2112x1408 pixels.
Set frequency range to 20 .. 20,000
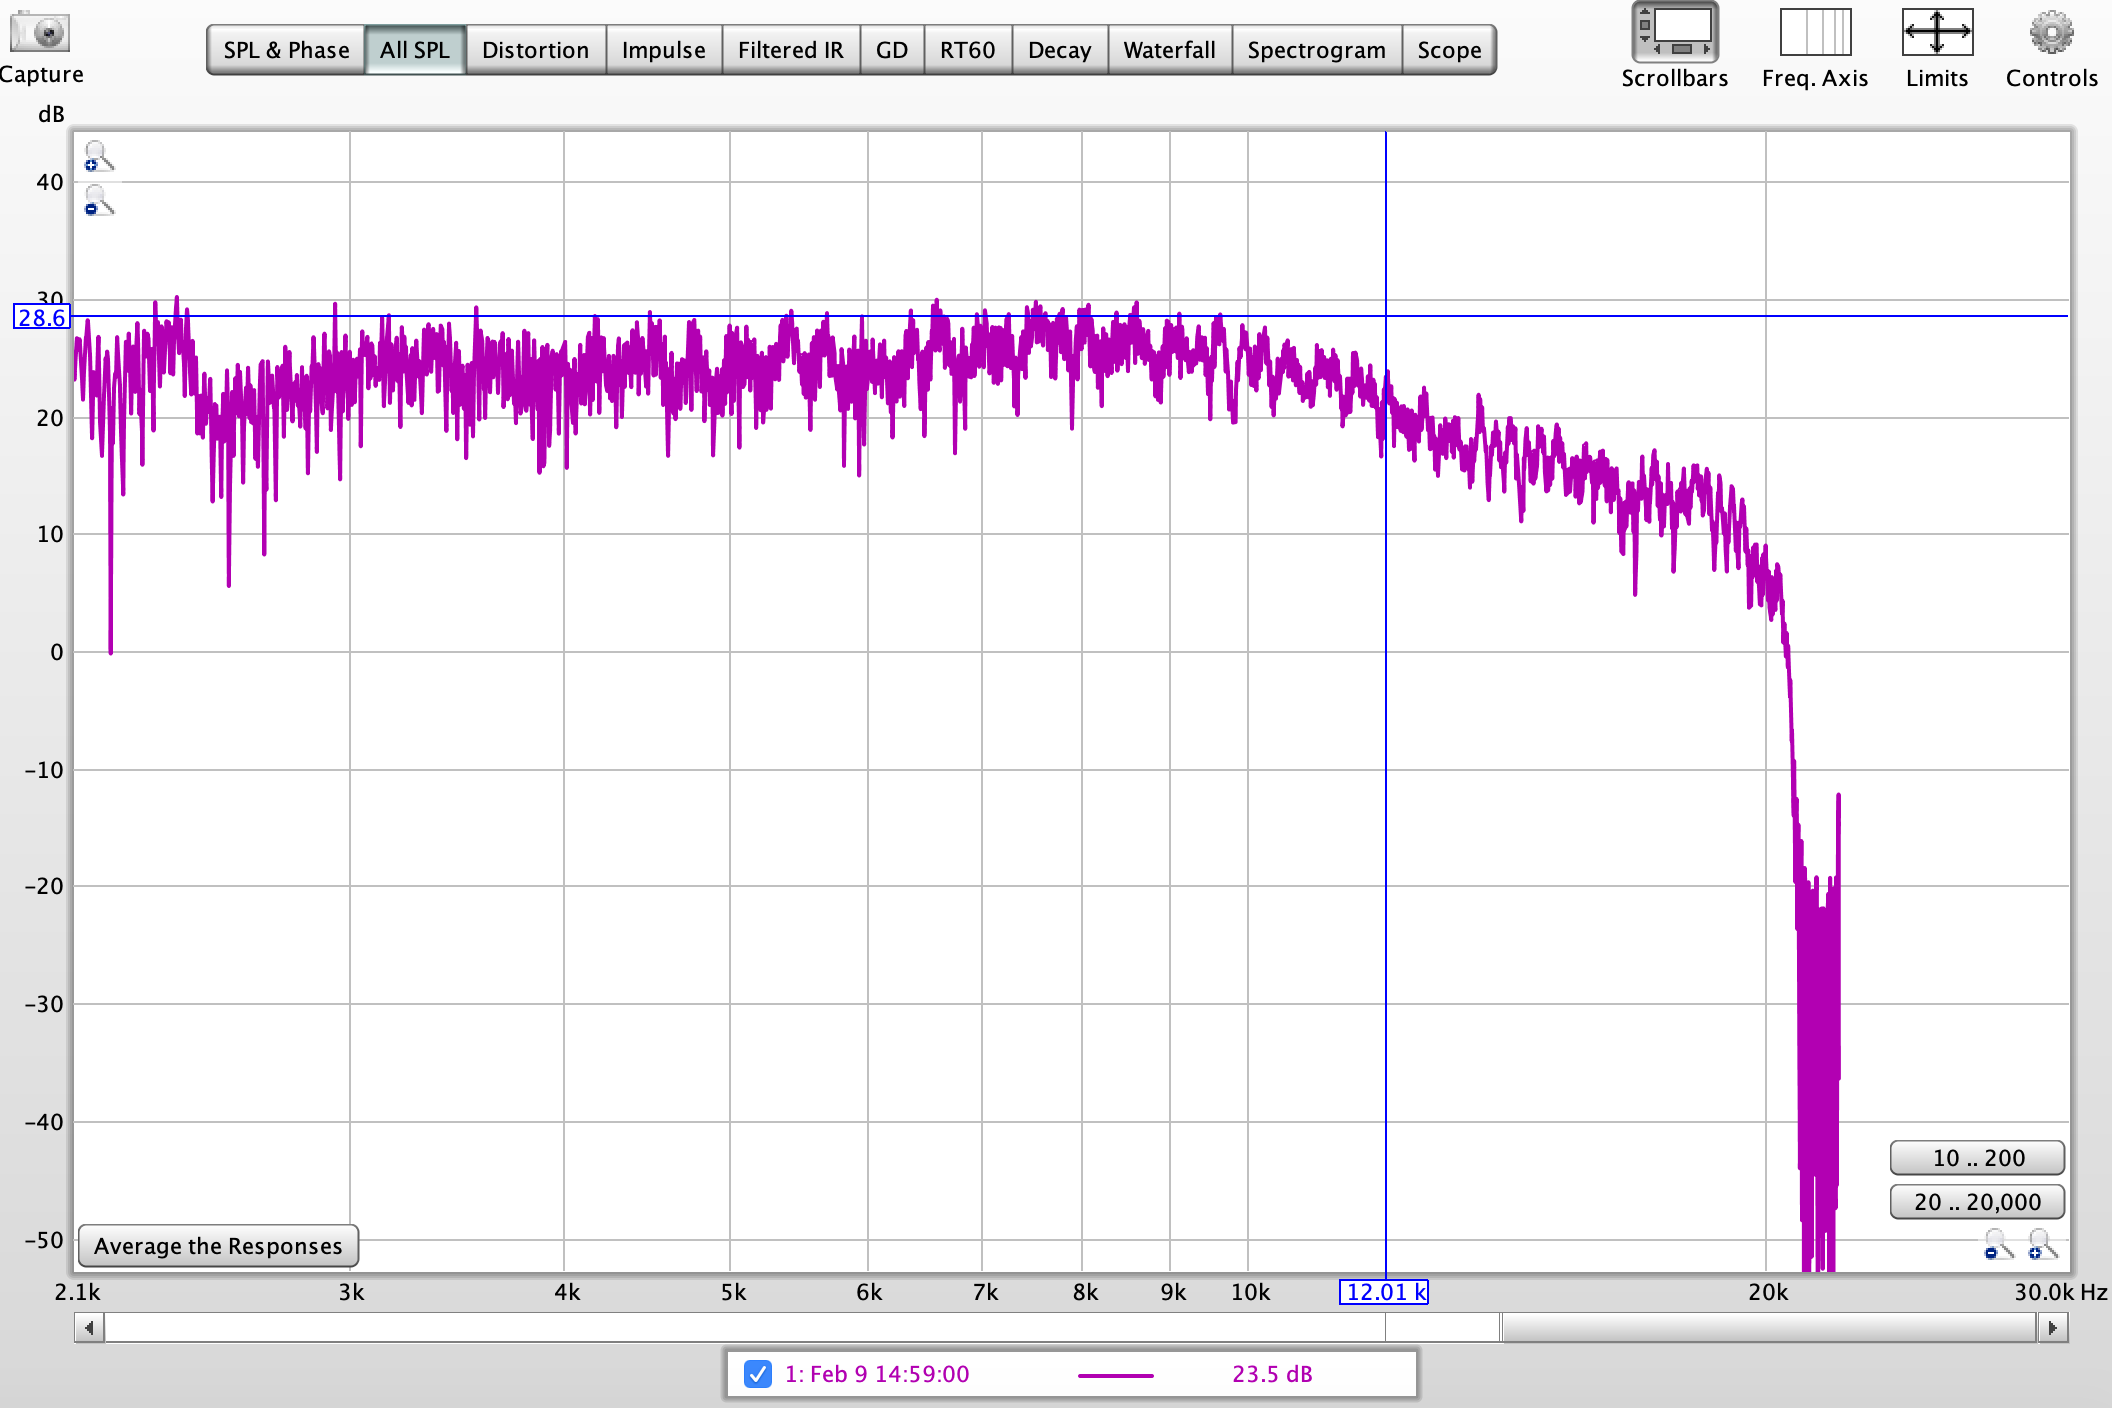1978,1202
